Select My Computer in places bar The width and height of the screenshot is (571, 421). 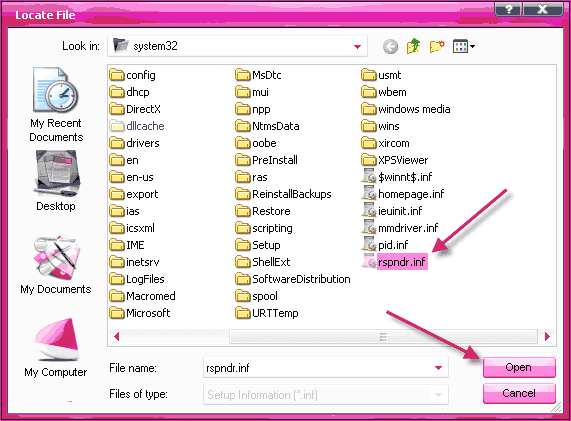point(56,348)
